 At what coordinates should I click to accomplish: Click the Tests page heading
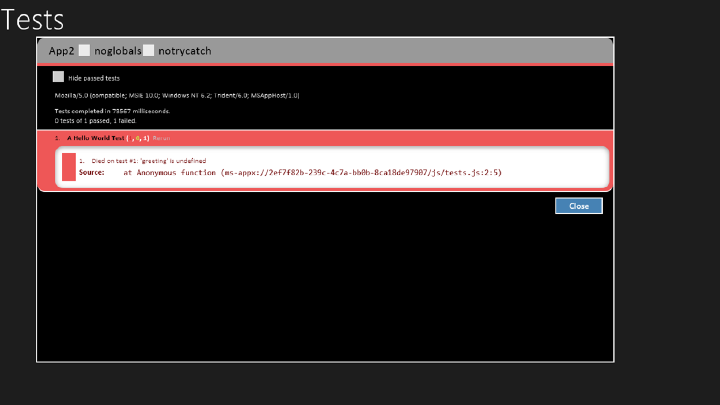click(33, 20)
